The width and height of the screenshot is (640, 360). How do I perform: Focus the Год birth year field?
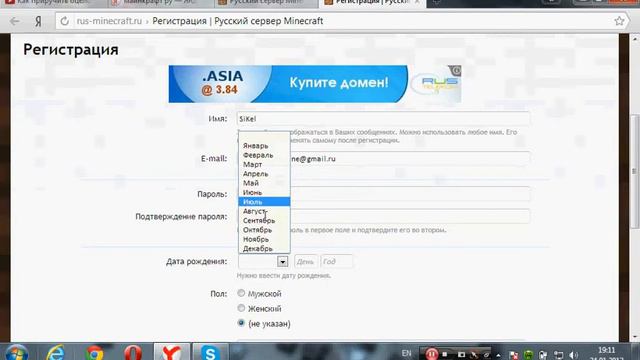tap(336, 262)
